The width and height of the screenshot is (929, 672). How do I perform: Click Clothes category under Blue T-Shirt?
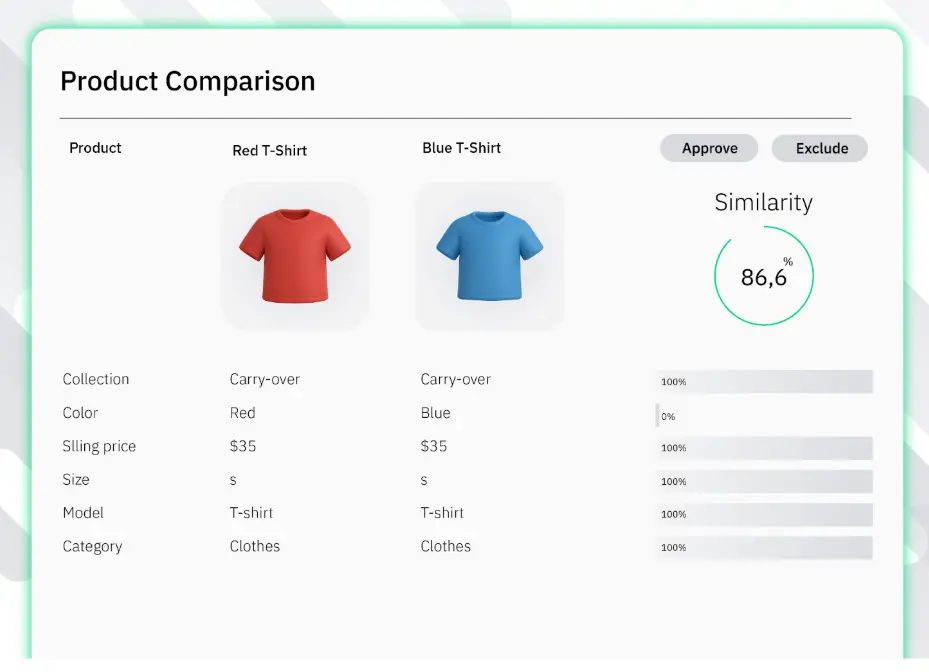tap(446, 546)
